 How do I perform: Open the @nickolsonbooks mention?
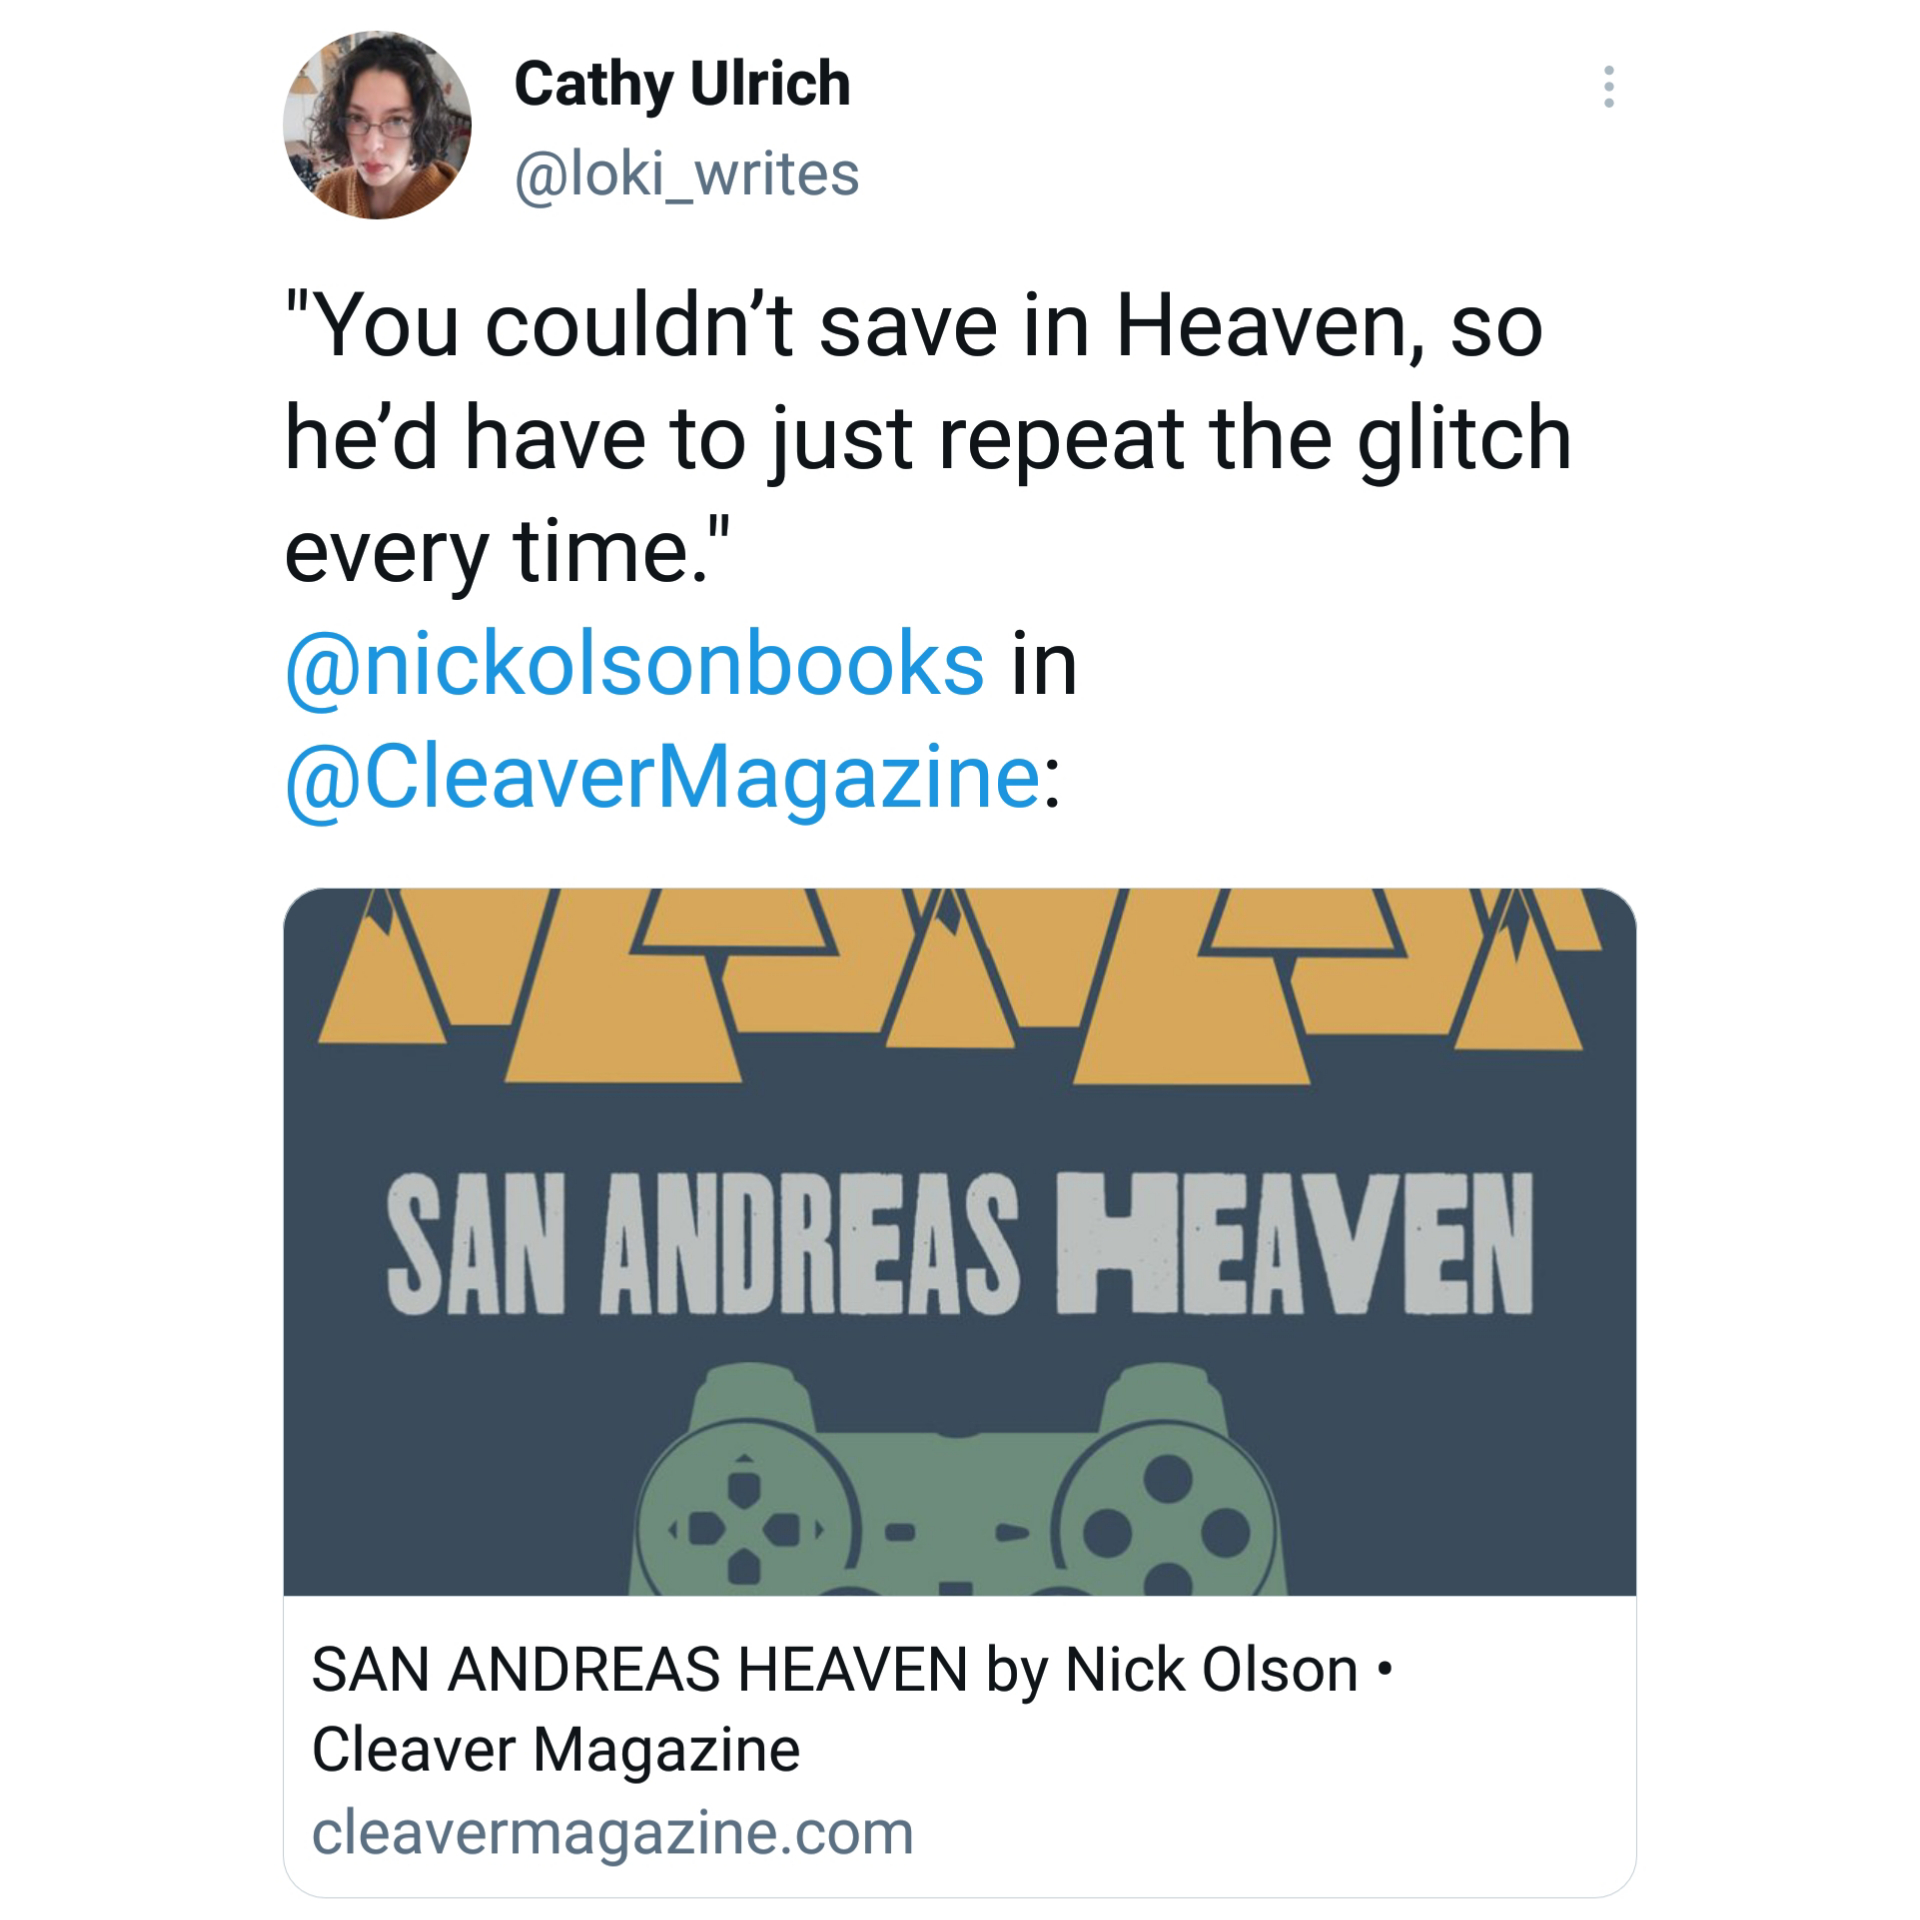coord(635,664)
